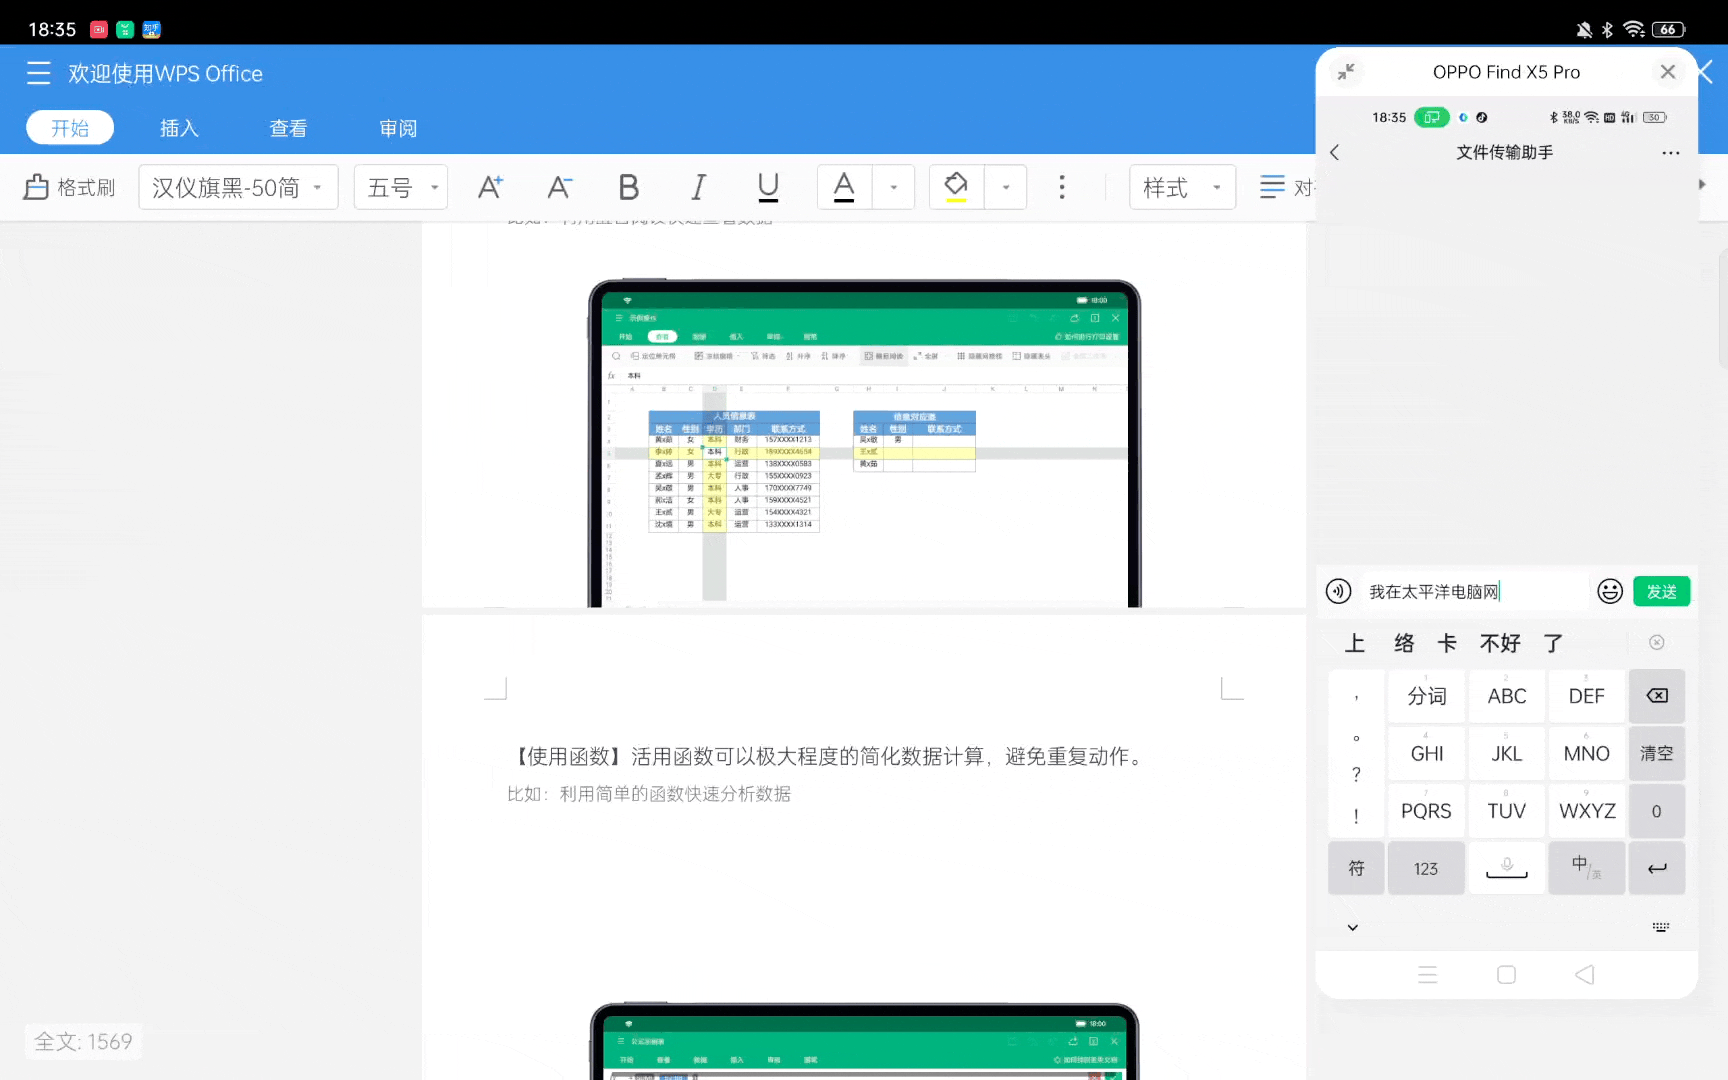Tap the 0 key on keyboard
Image resolution: width=1728 pixels, height=1080 pixels.
click(x=1657, y=811)
